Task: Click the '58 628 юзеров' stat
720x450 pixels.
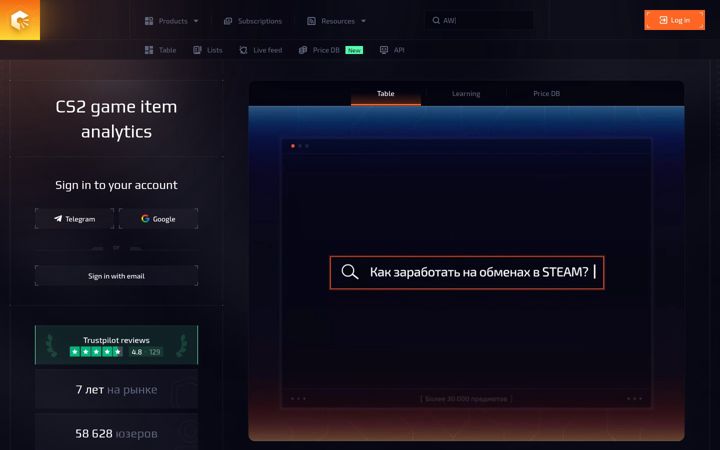Action: [x=117, y=432]
